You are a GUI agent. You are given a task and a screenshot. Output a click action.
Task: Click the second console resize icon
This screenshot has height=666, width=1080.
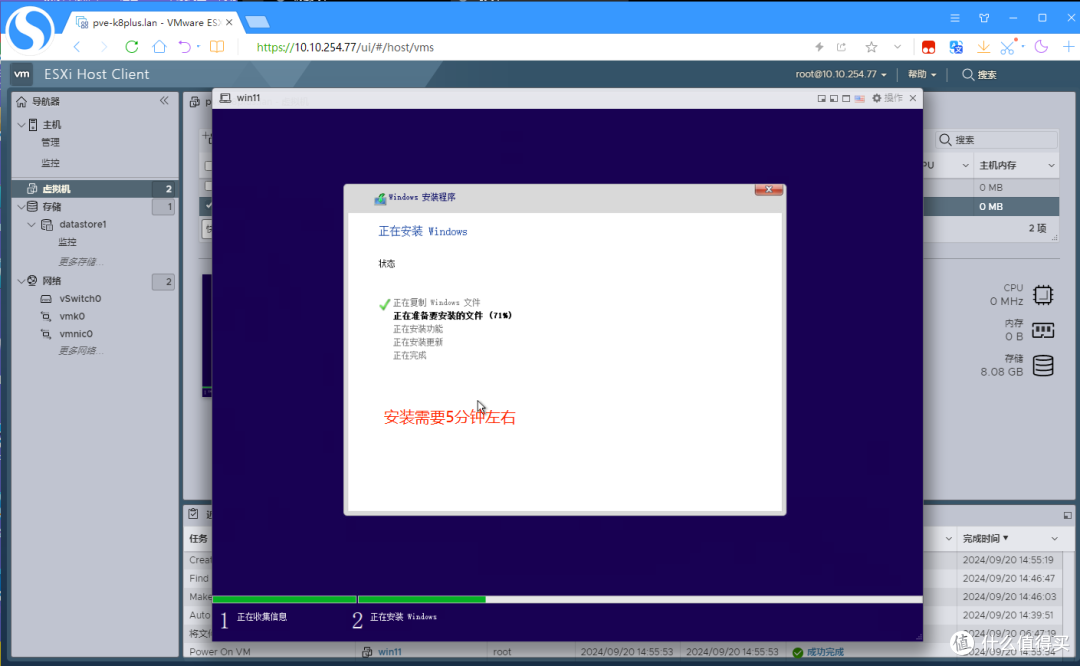[x=833, y=98]
